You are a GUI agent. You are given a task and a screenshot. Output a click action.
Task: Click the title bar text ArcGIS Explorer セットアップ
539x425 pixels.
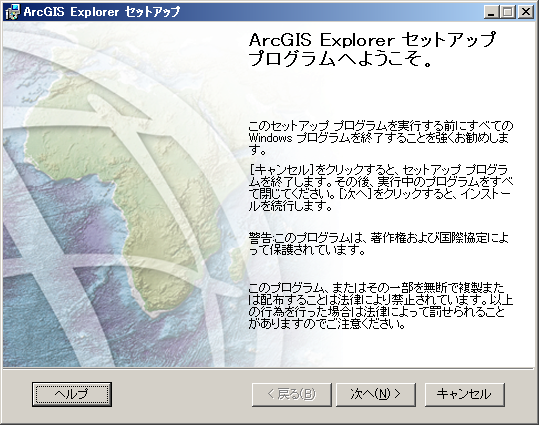point(102,12)
